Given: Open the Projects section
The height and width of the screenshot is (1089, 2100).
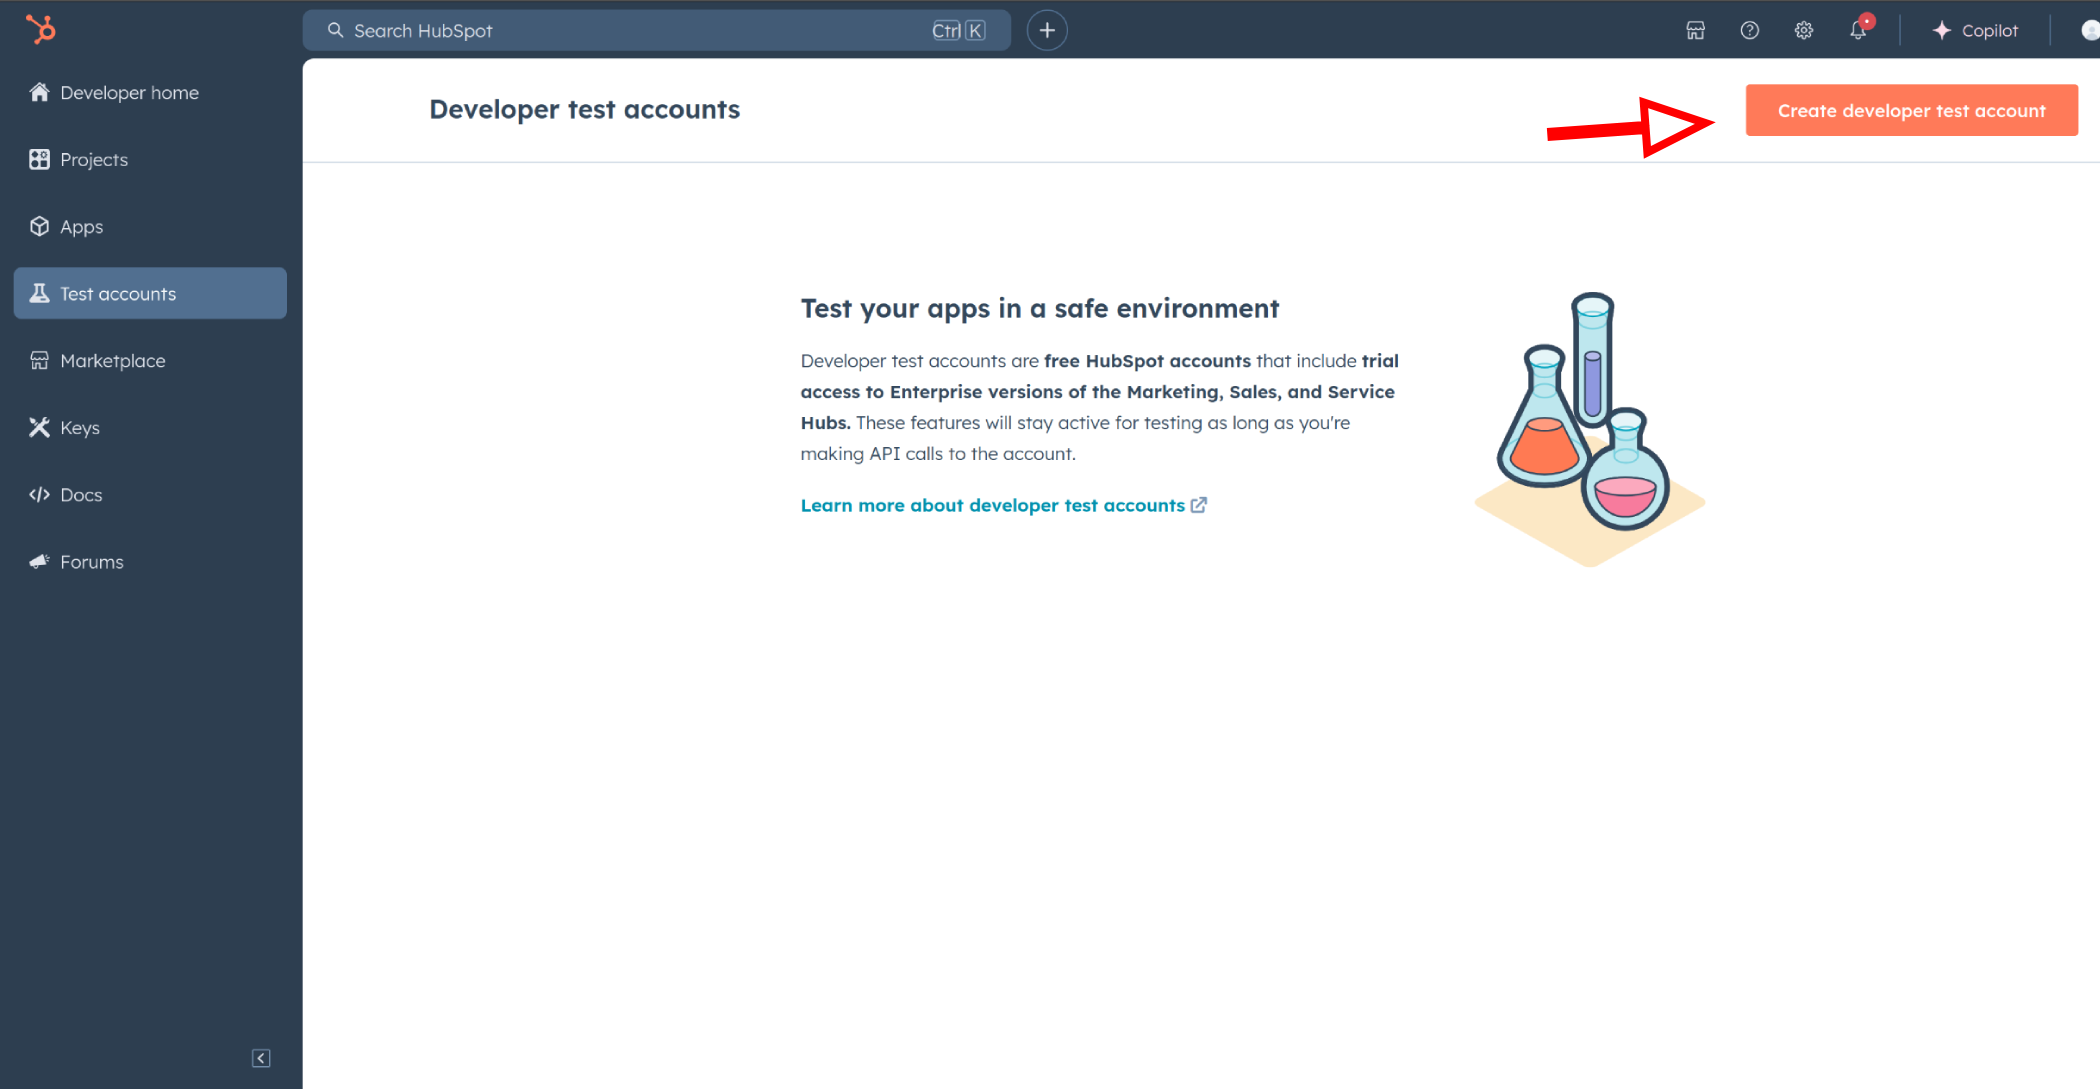Looking at the screenshot, I should (x=93, y=158).
